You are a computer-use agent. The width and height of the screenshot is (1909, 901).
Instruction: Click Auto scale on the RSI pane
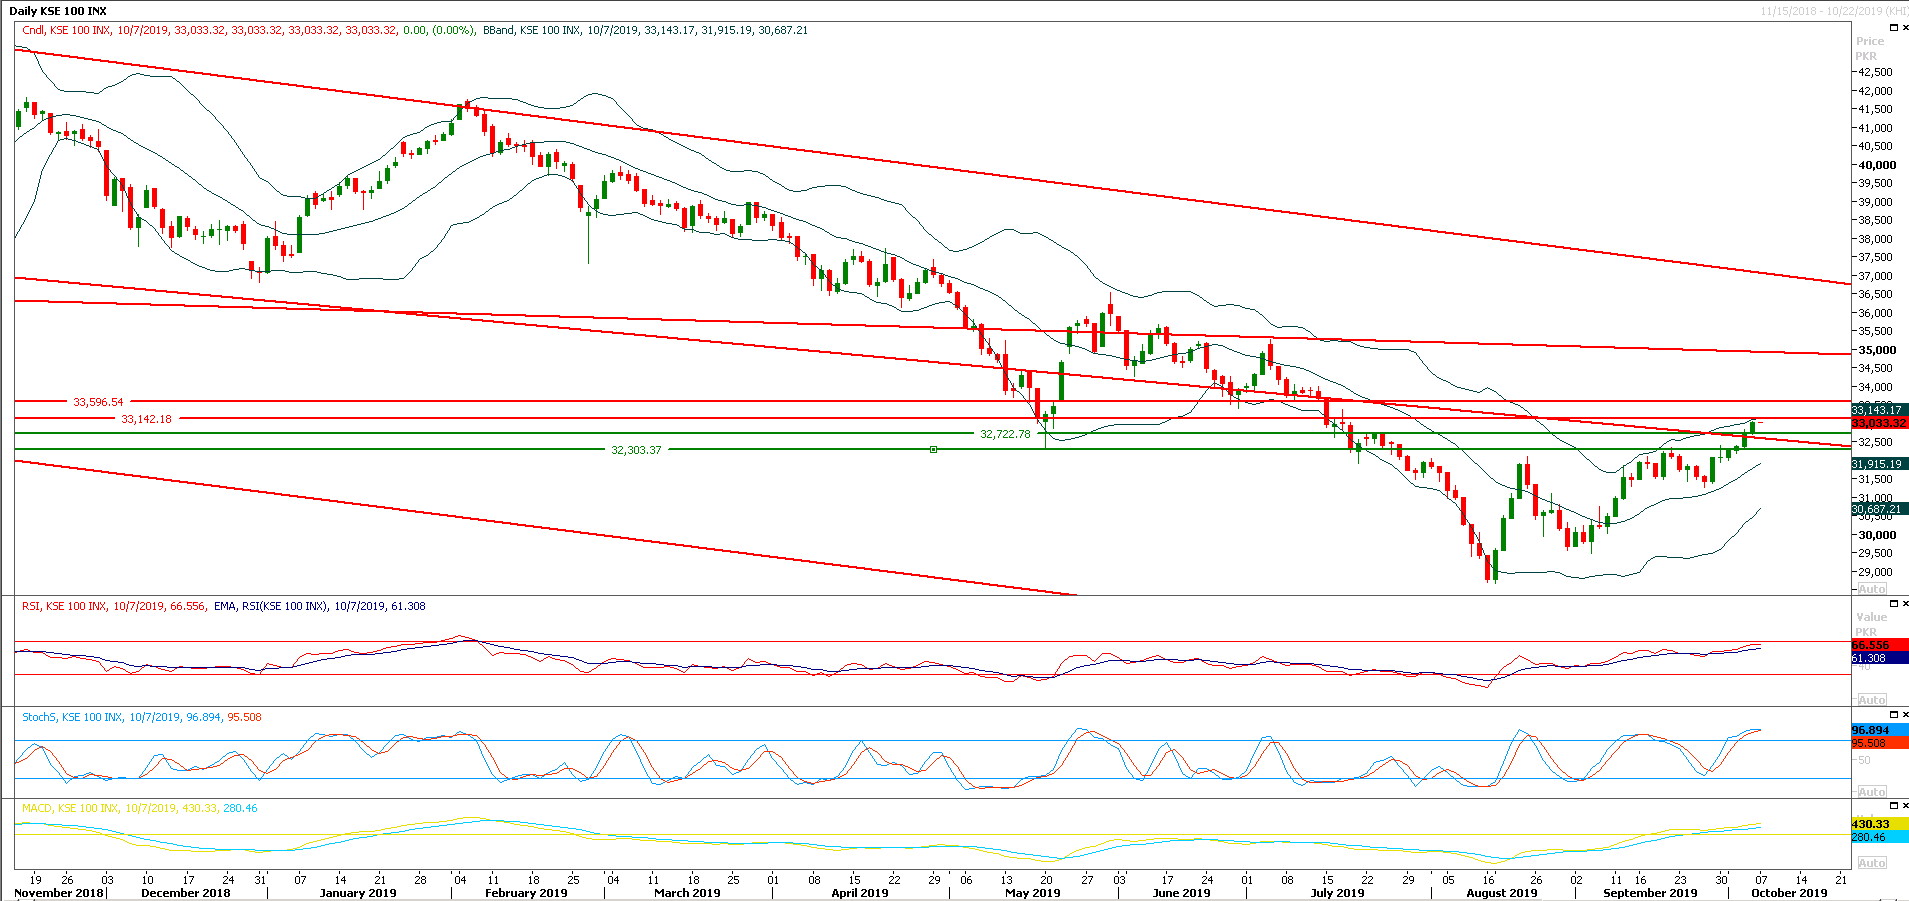tap(1871, 700)
